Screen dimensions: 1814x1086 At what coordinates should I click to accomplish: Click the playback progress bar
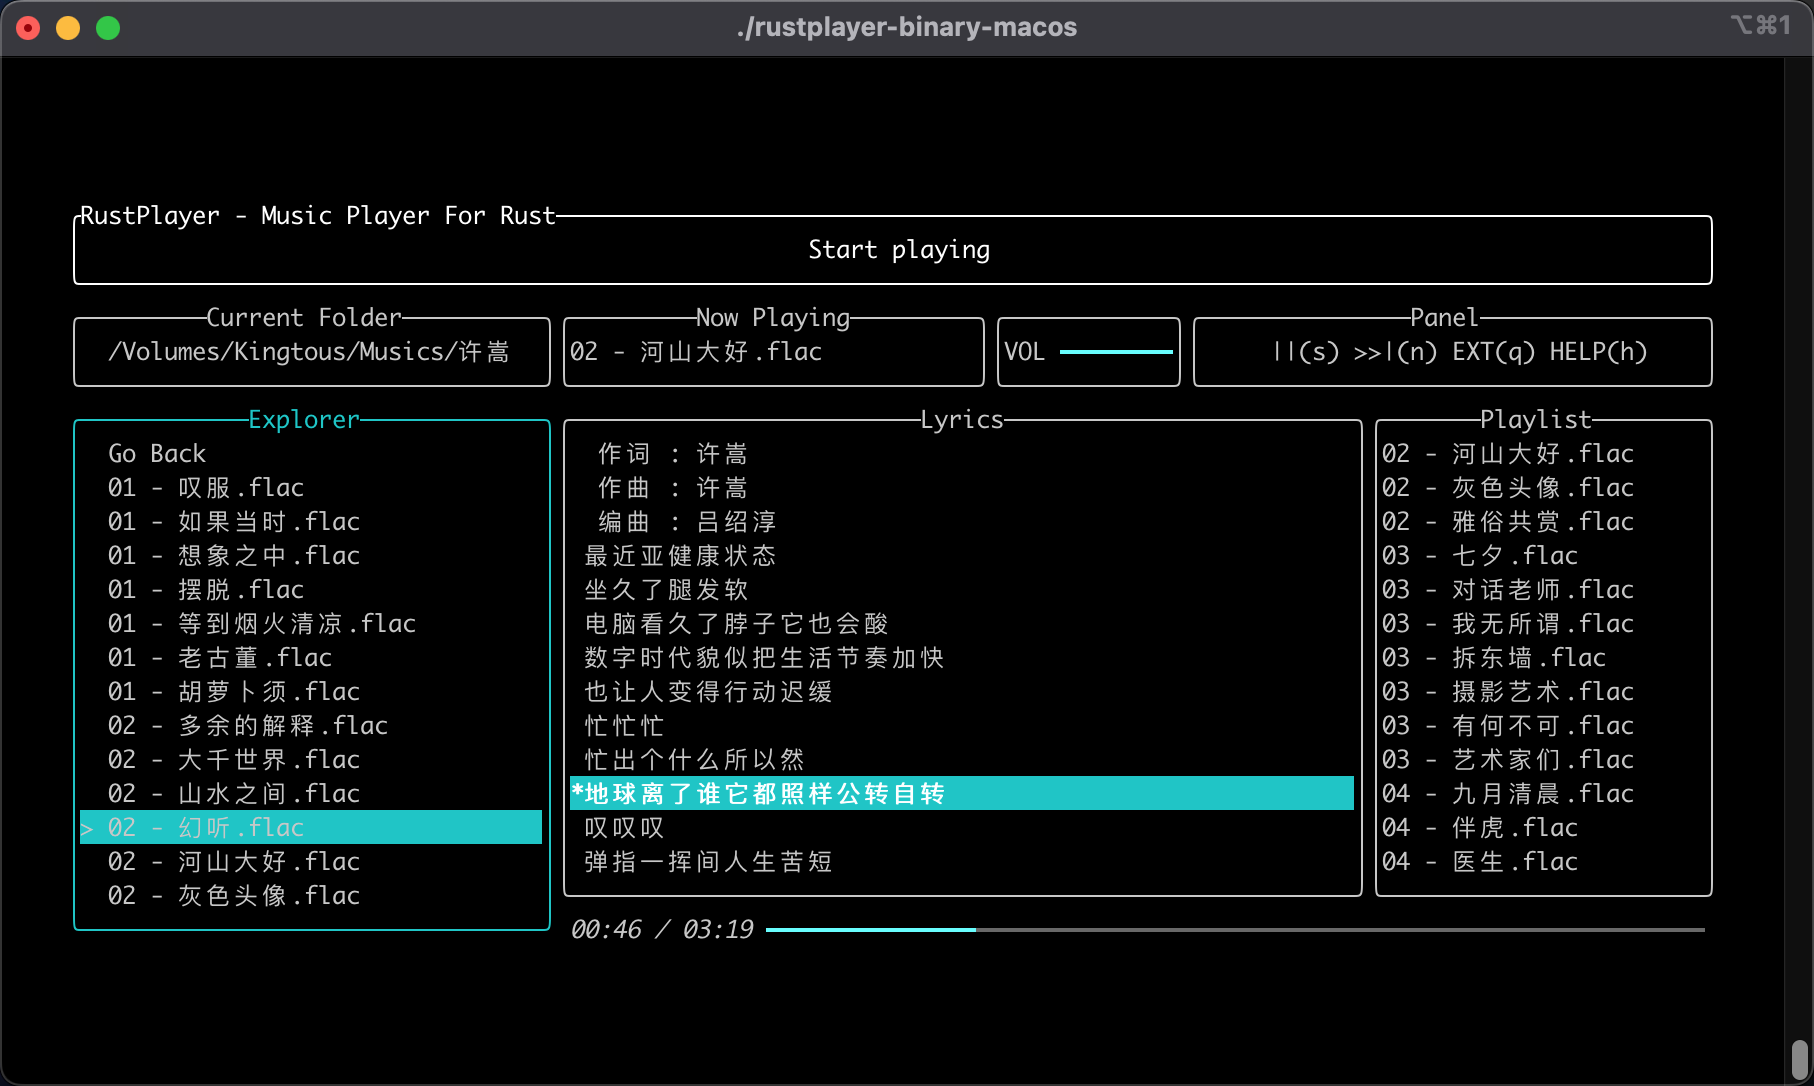coord(1234,930)
